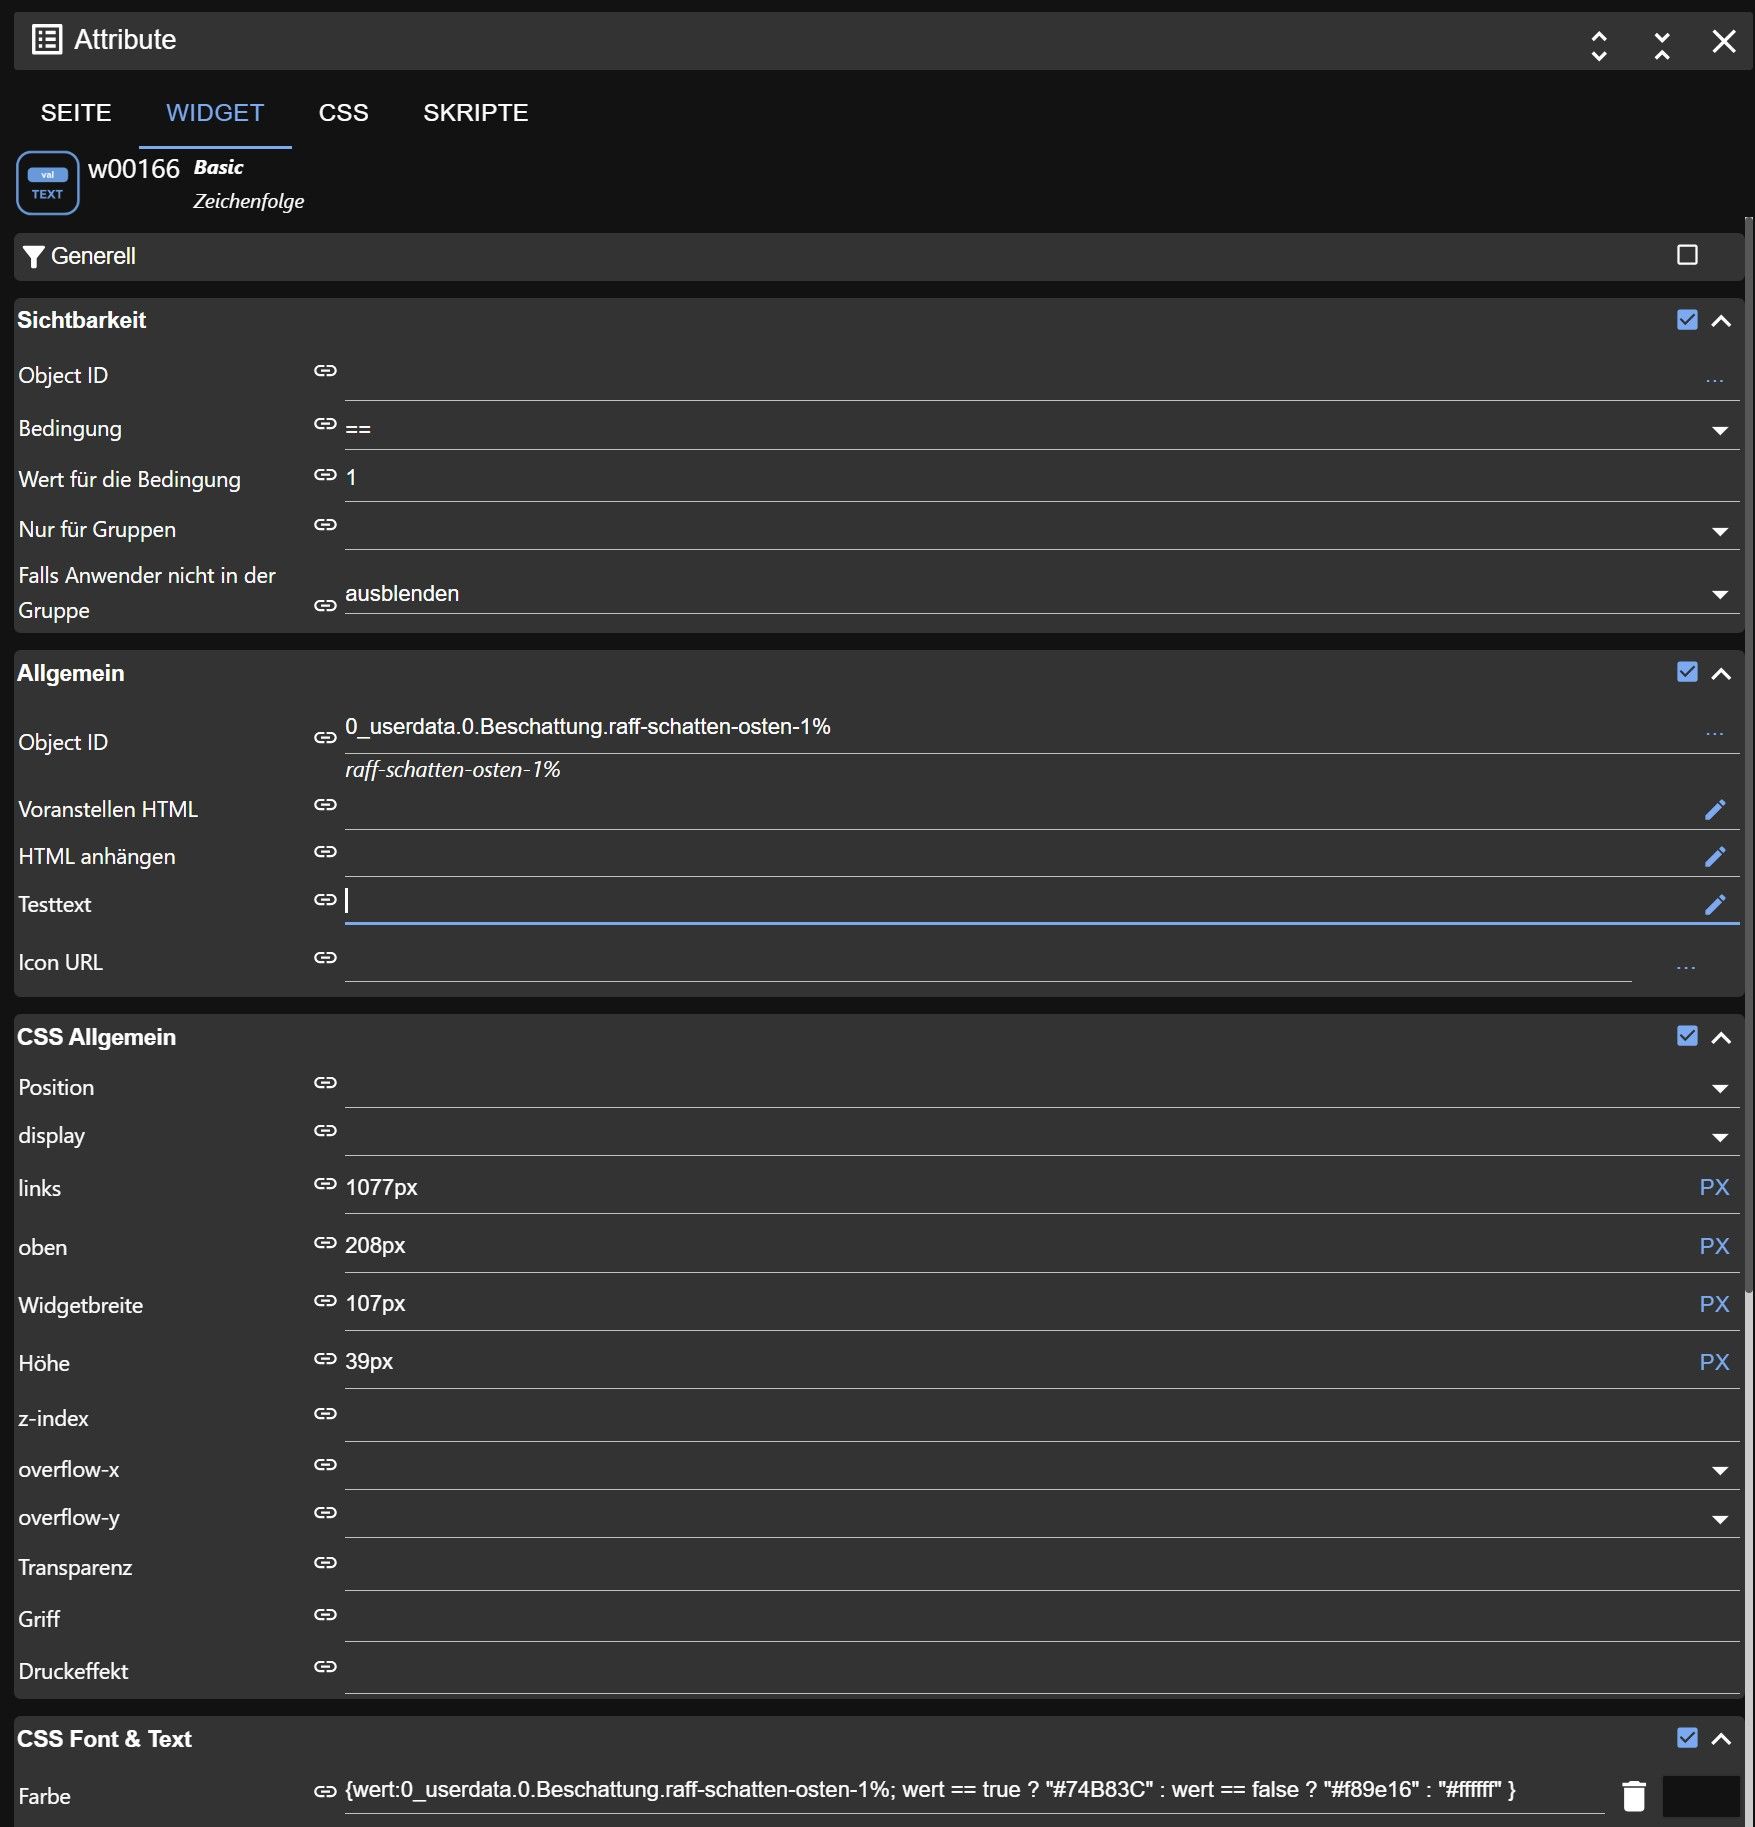
Task: Click the Attribute panel list icon
Action: click(47, 39)
